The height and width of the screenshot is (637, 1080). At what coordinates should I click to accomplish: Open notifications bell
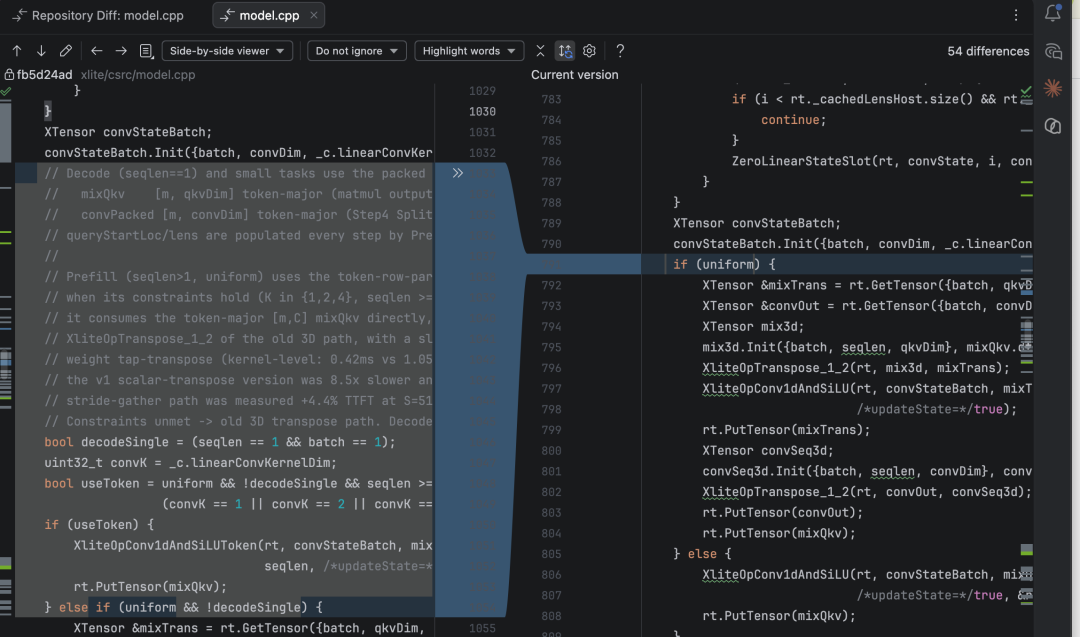[1052, 13]
